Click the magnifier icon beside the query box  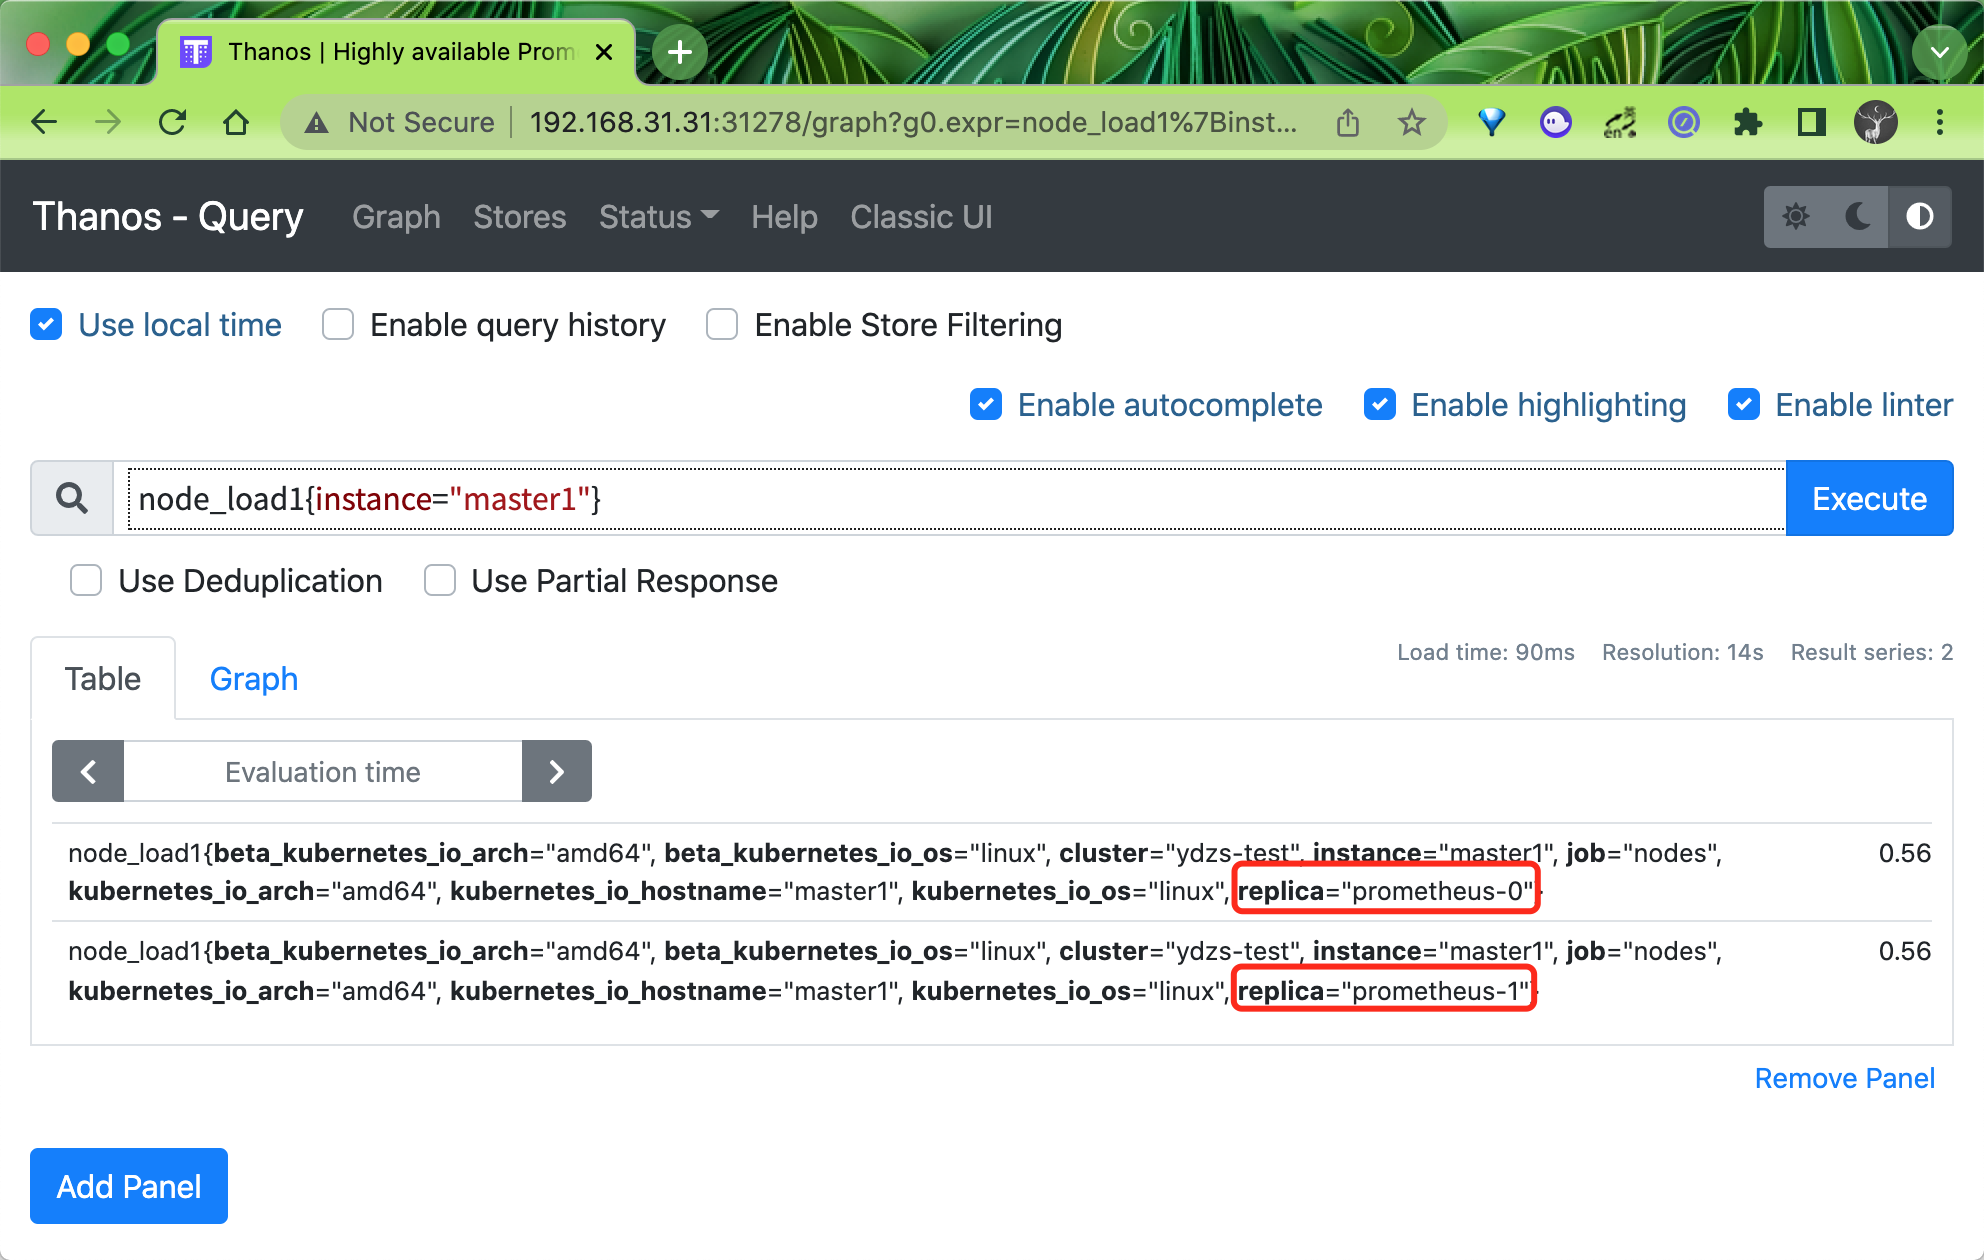(x=72, y=498)
